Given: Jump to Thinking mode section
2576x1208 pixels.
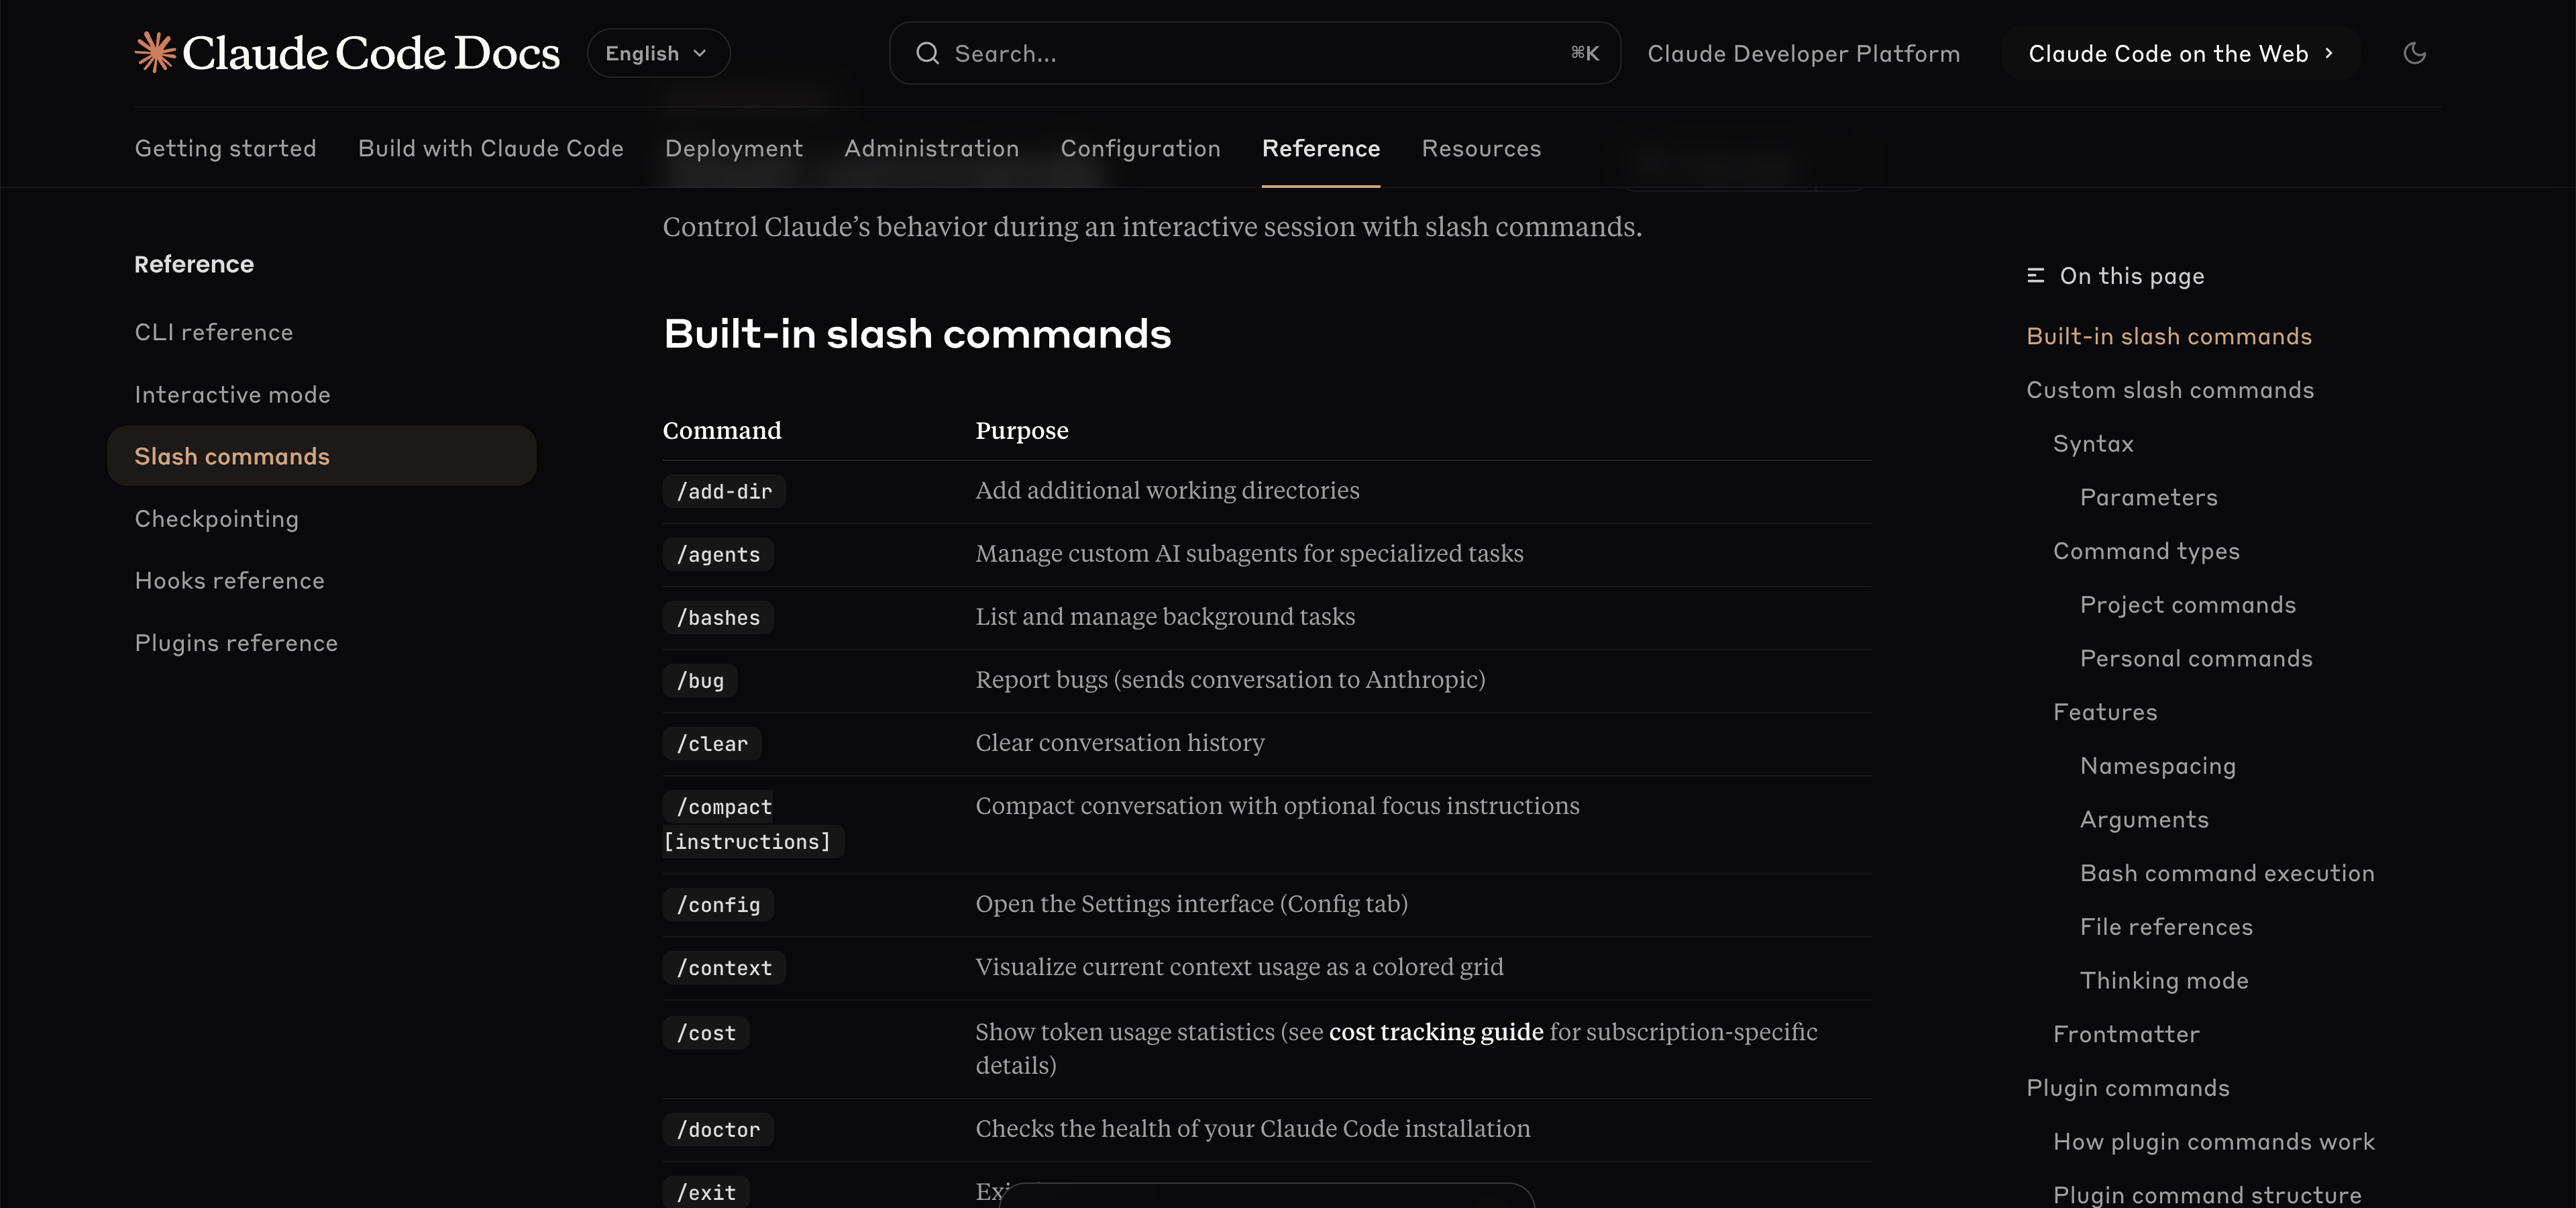Looking at the screenshot, I should (x=2163, y=980).
